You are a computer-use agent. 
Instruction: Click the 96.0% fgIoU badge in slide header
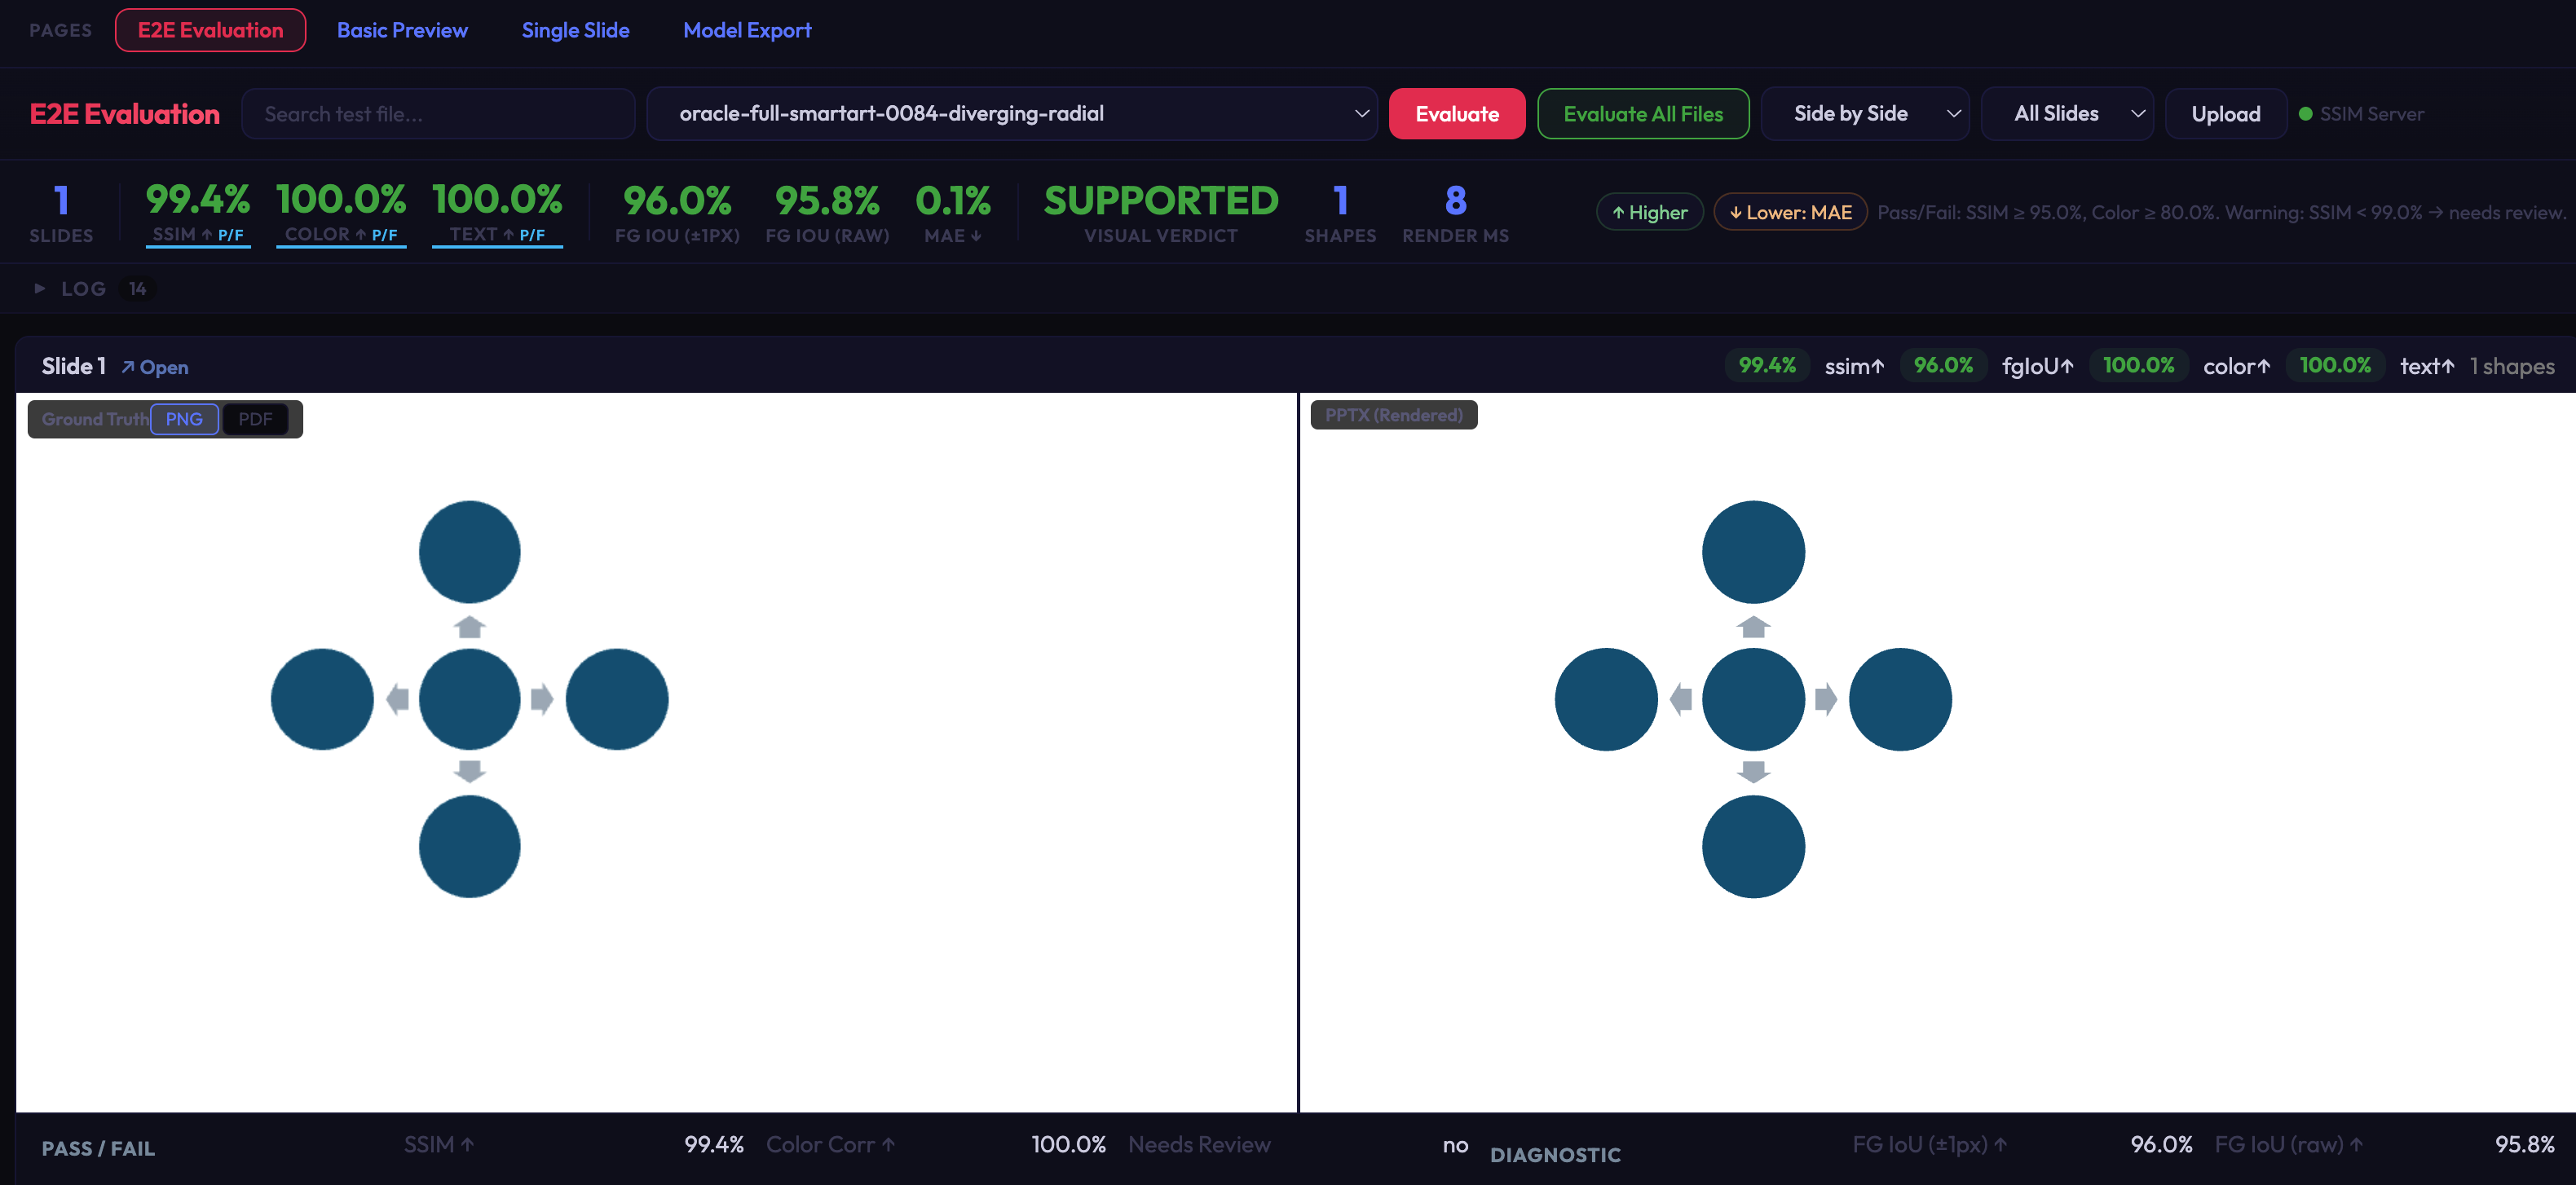click(1943, 366)
